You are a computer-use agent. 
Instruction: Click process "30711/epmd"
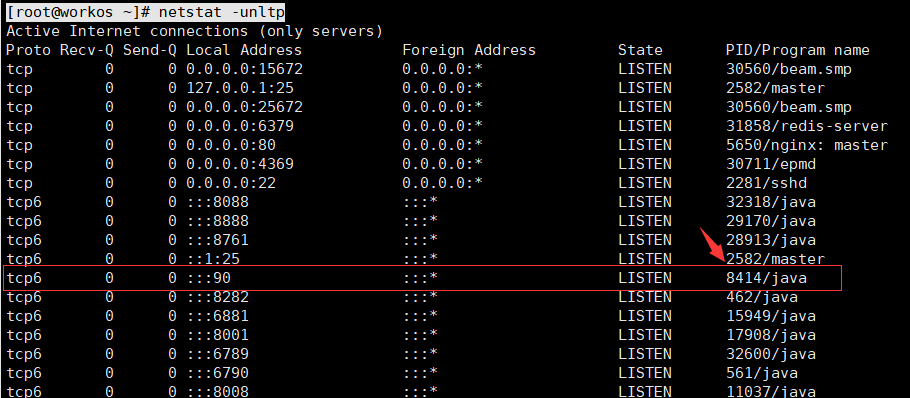pyautogui.click(x=771, y=164)
